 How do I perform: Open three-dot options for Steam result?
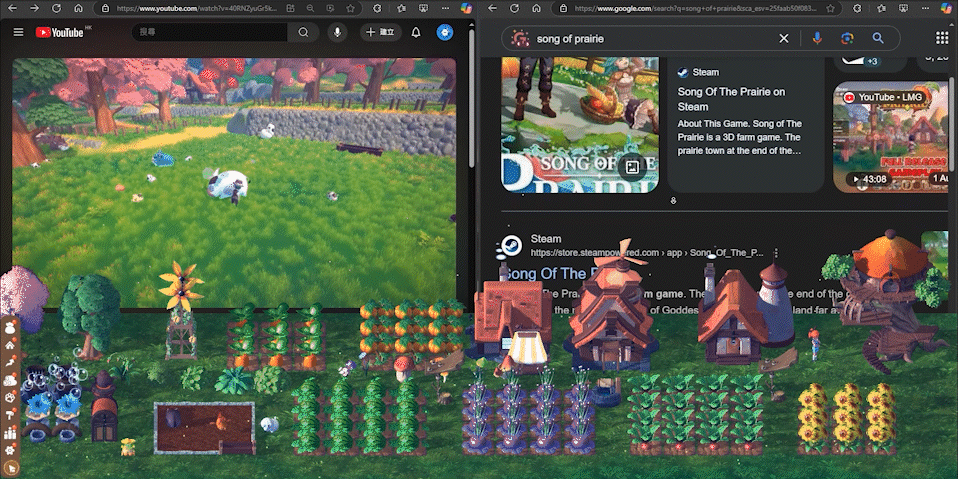click(776, 252)
